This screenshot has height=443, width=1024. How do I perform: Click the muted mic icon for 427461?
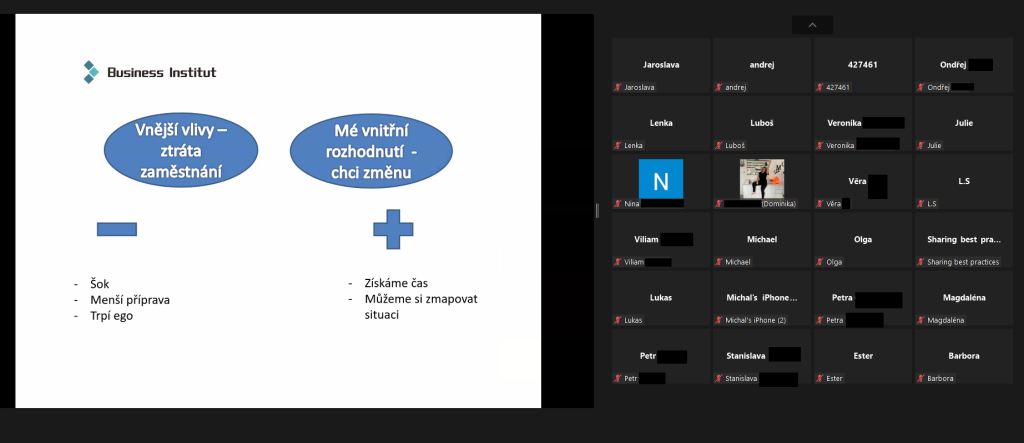click(x=819, y=87)
